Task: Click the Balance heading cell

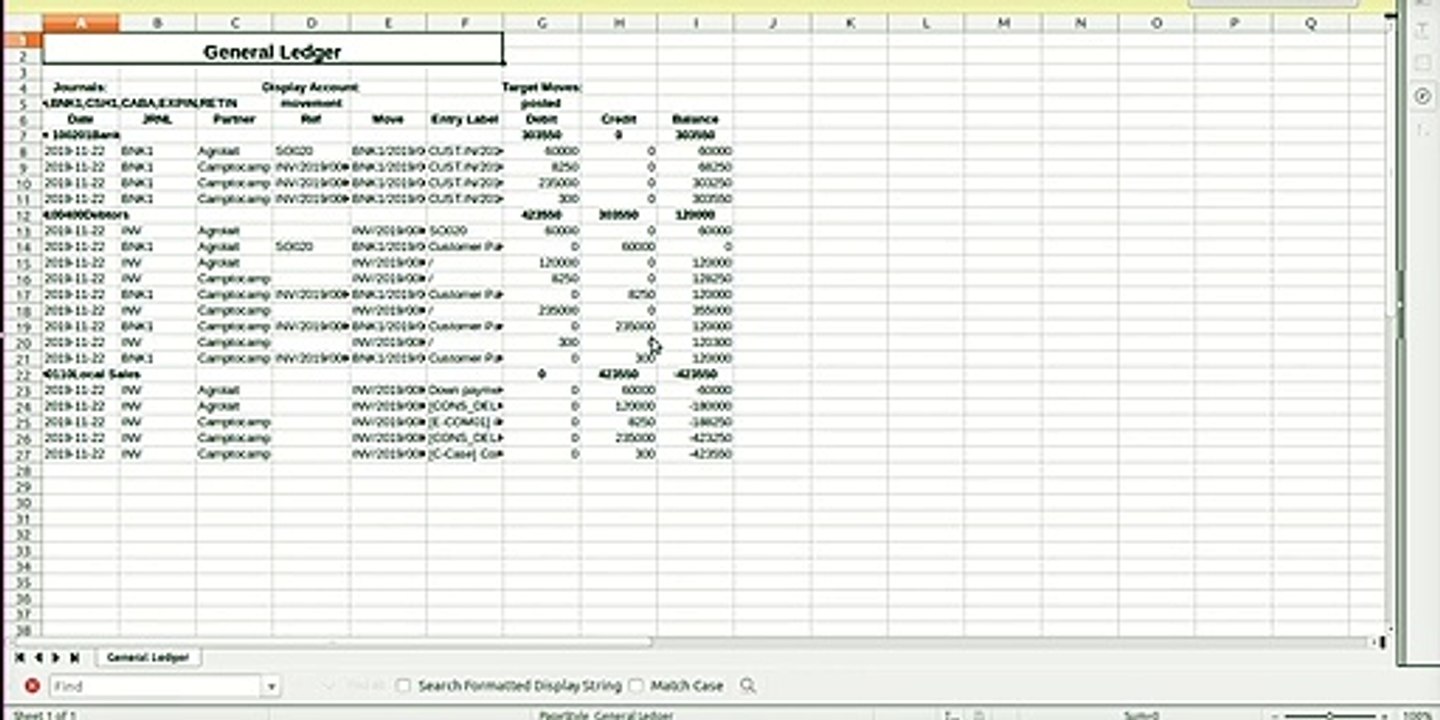Action: (x=695, y=119)
